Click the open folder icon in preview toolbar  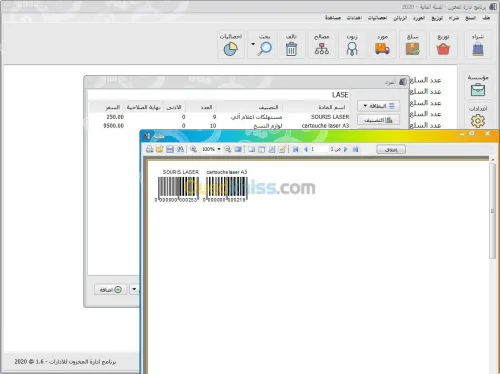pyautogui.click(x=159, y=149)
